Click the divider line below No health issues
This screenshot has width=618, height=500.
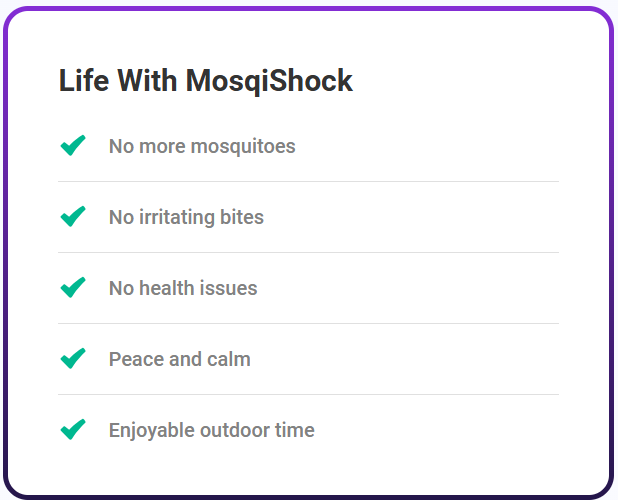pos(308,324)
